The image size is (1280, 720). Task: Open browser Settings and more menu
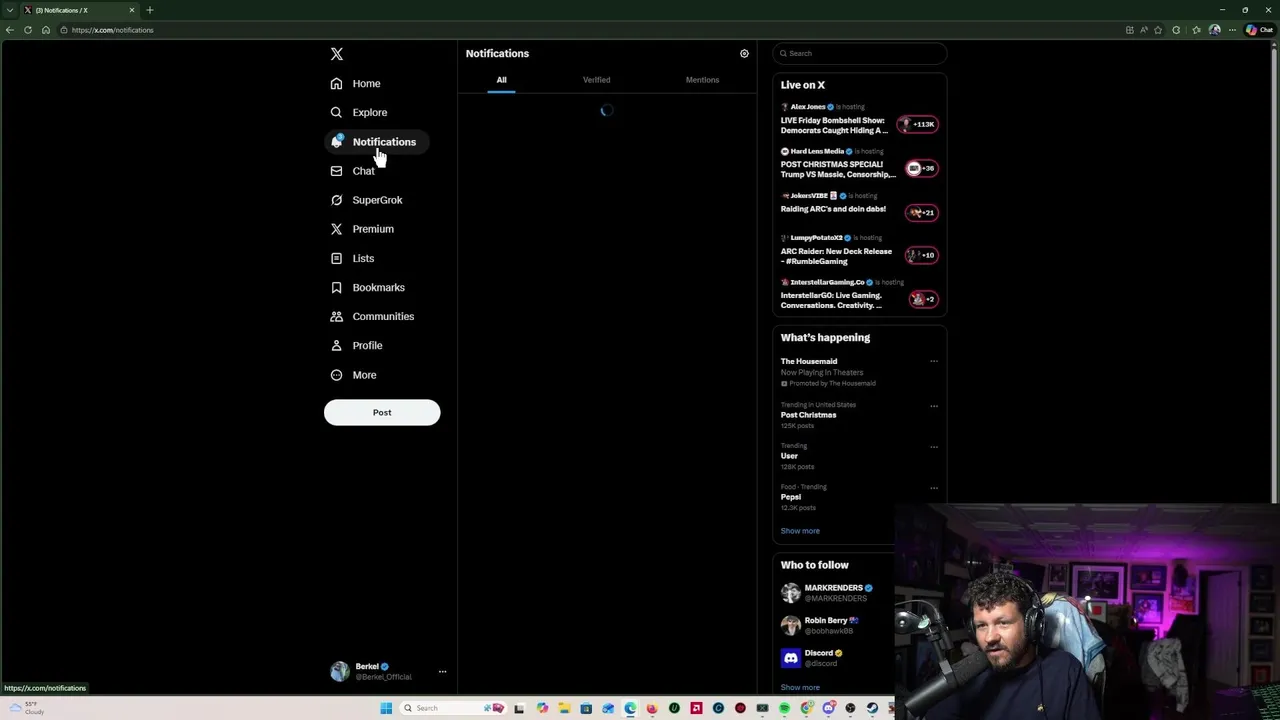1233,30
